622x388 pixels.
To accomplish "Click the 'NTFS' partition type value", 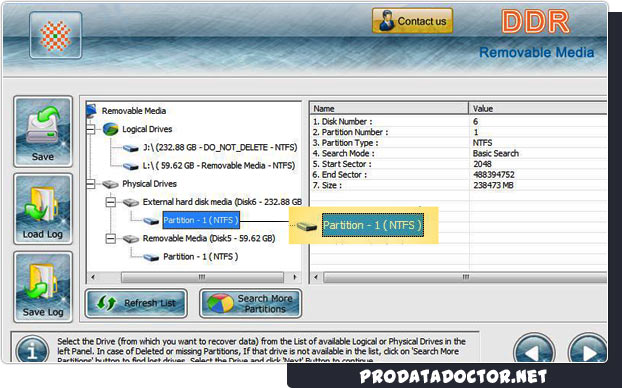I will click(x=482, y=143).
